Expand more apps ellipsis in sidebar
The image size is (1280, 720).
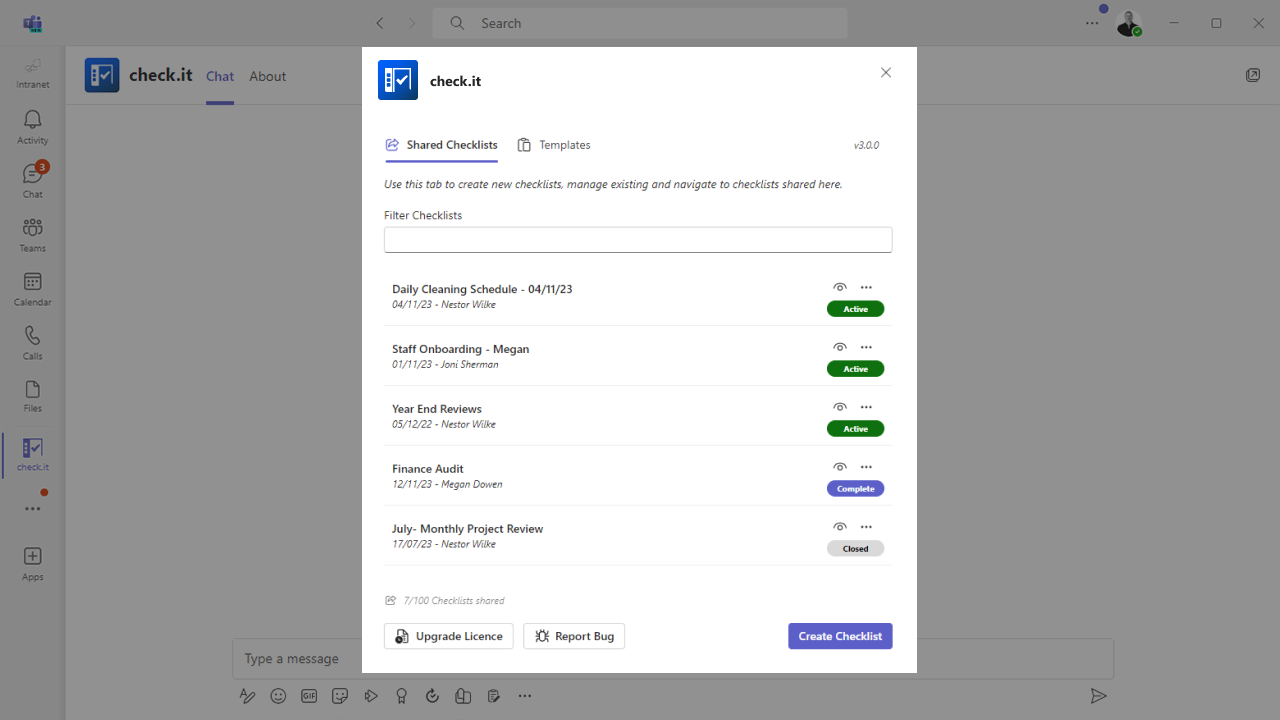tap(33, 509)
